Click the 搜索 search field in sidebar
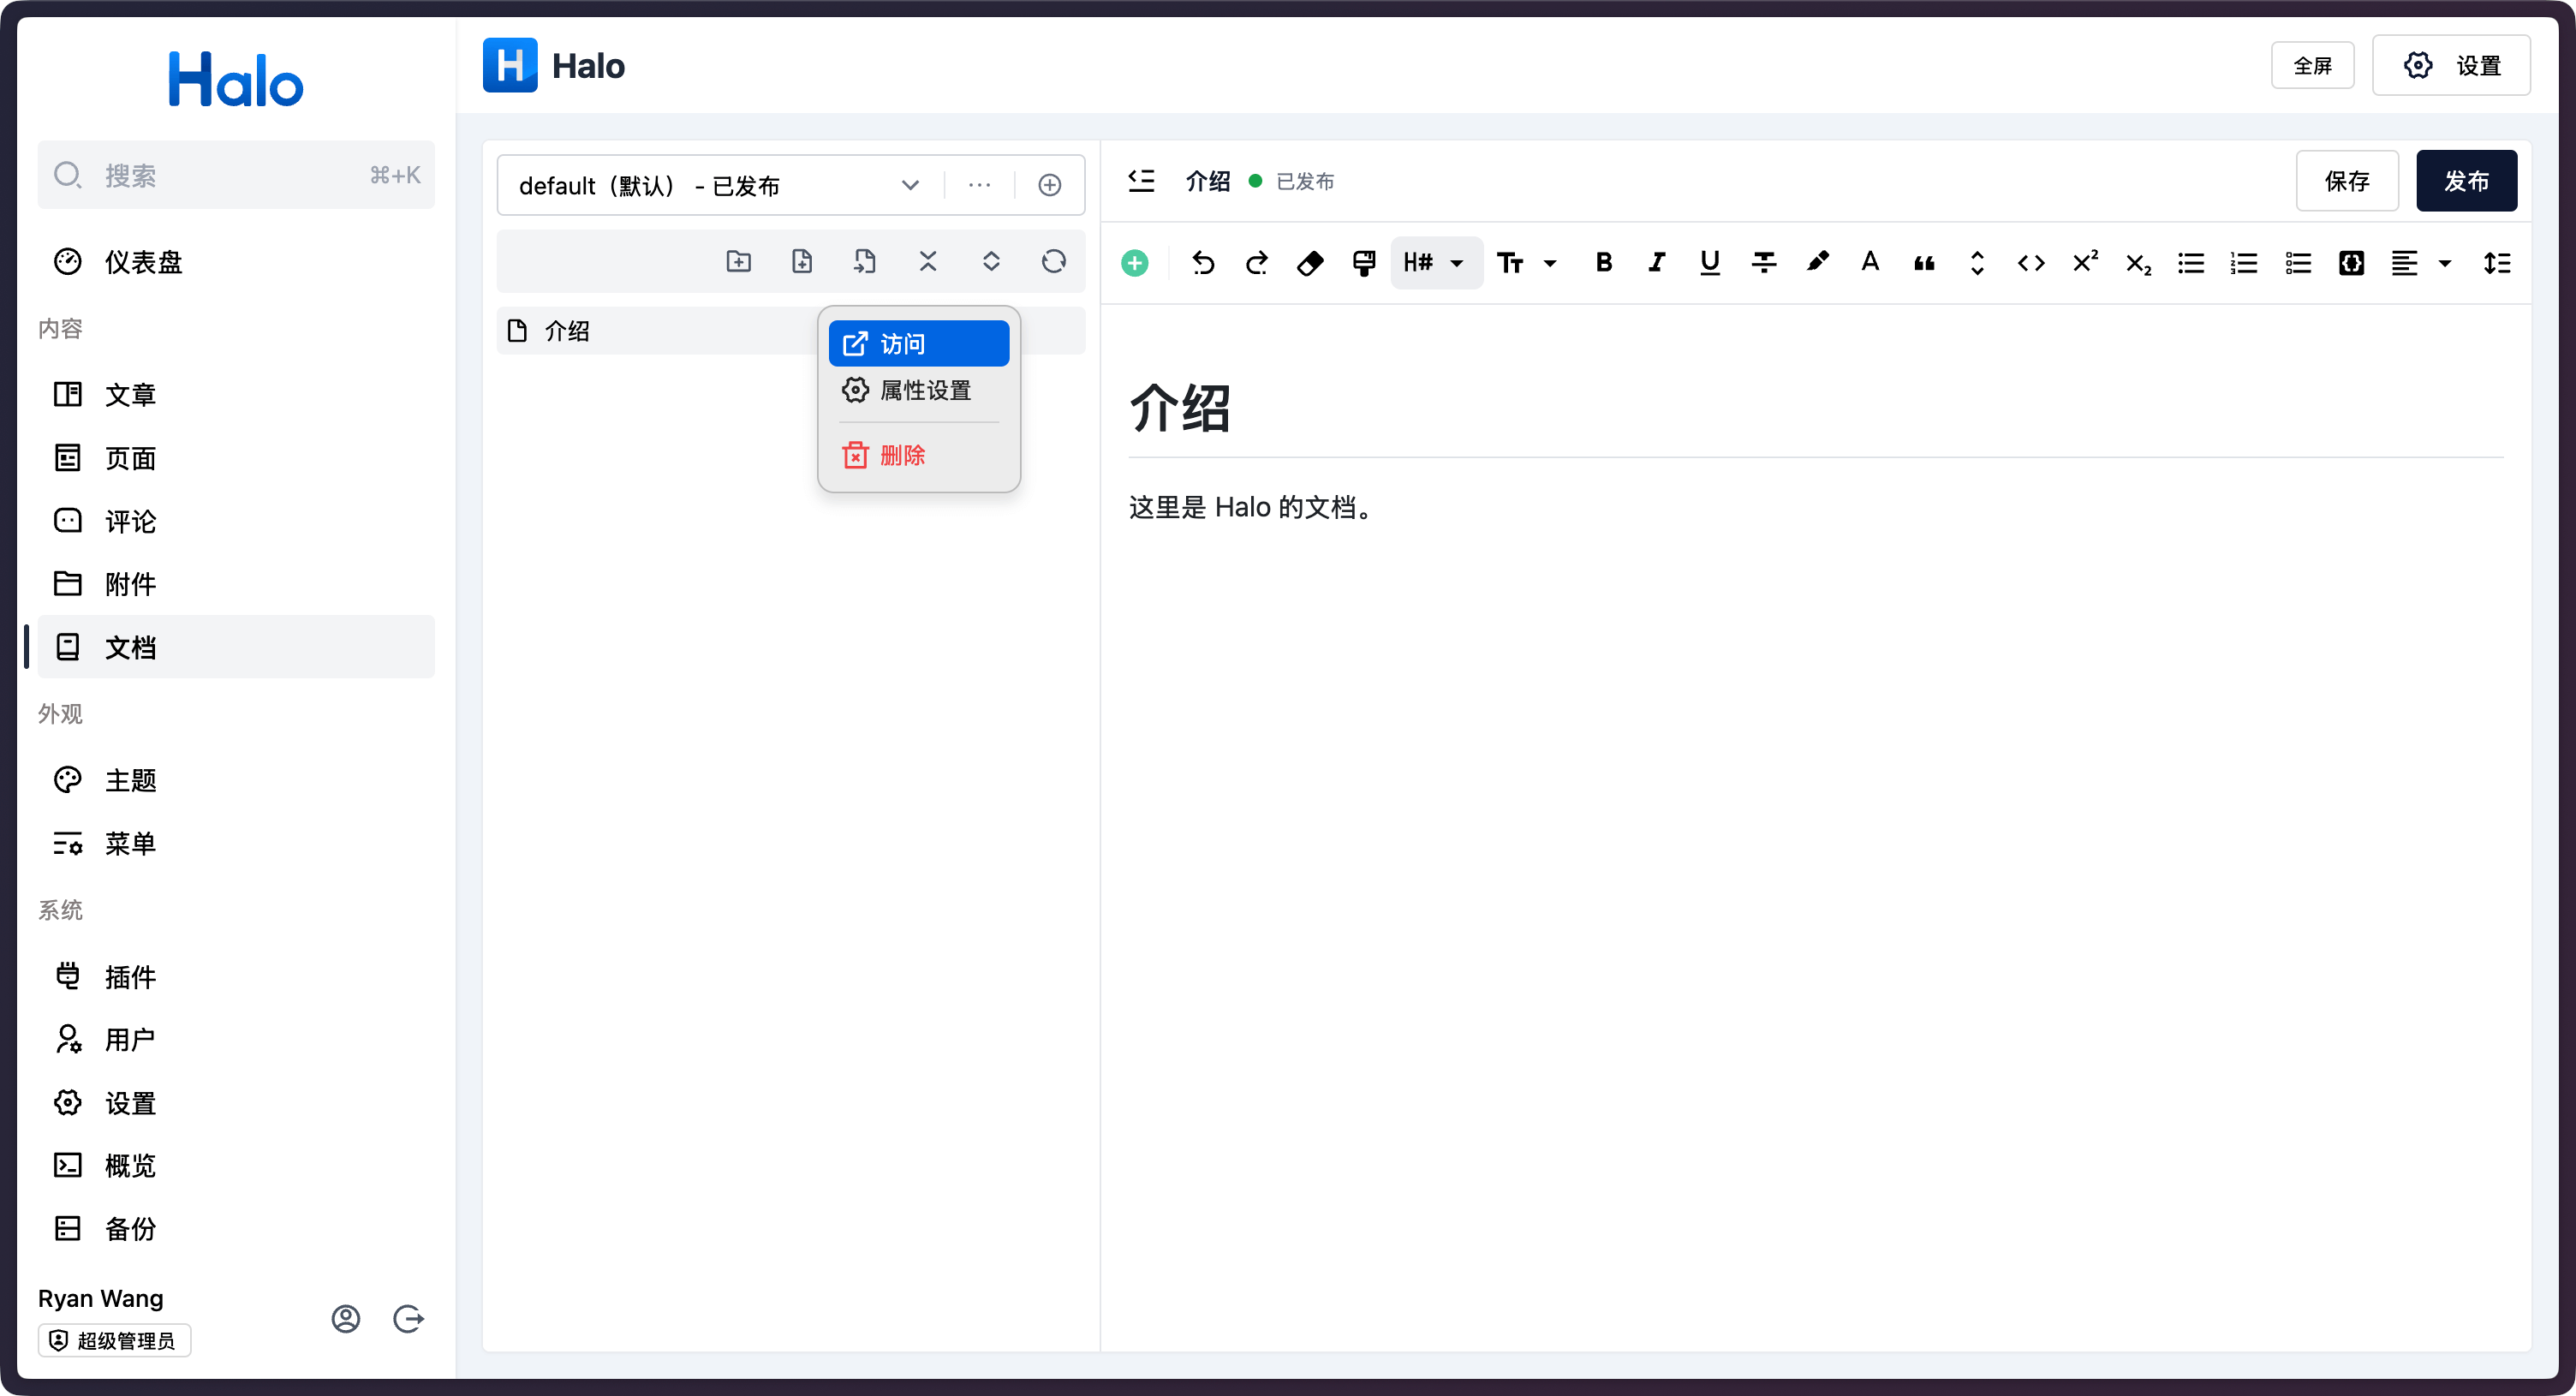This screenshot has height=1396, width=2576. click(x=236, y=175)
